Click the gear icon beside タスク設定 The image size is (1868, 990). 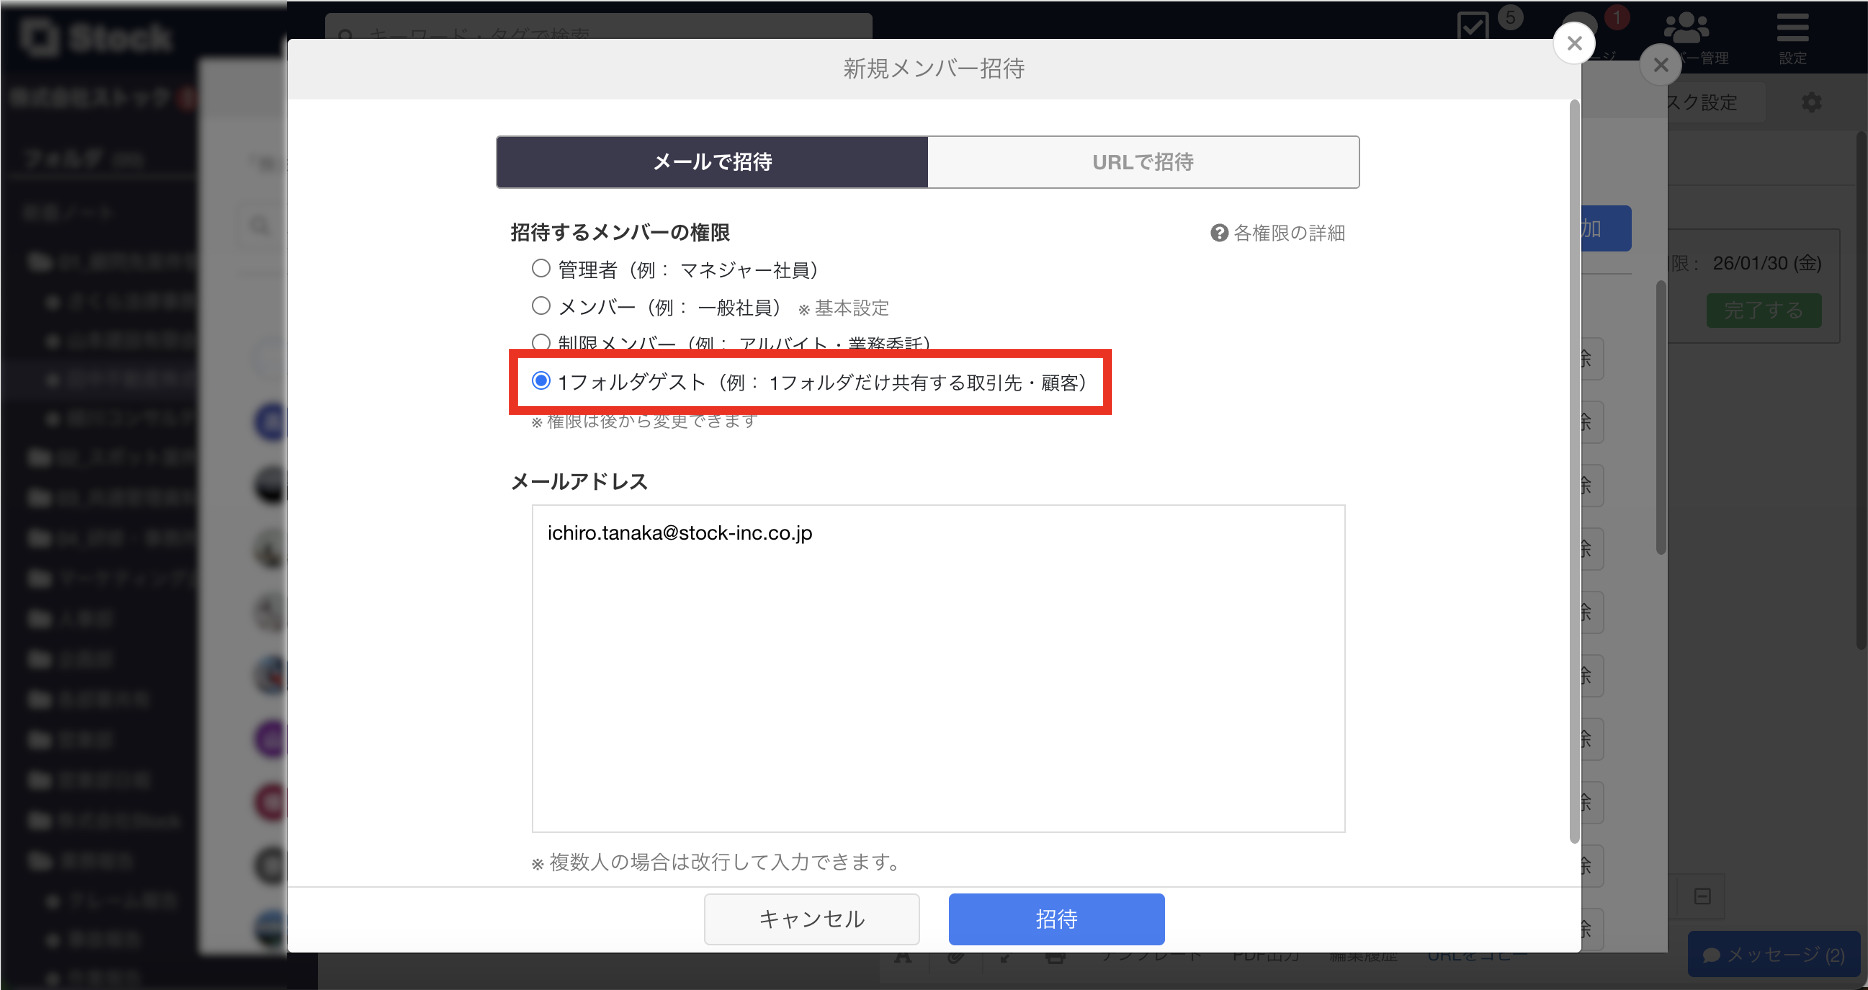pyautogui.click(x=1813, y=102)
